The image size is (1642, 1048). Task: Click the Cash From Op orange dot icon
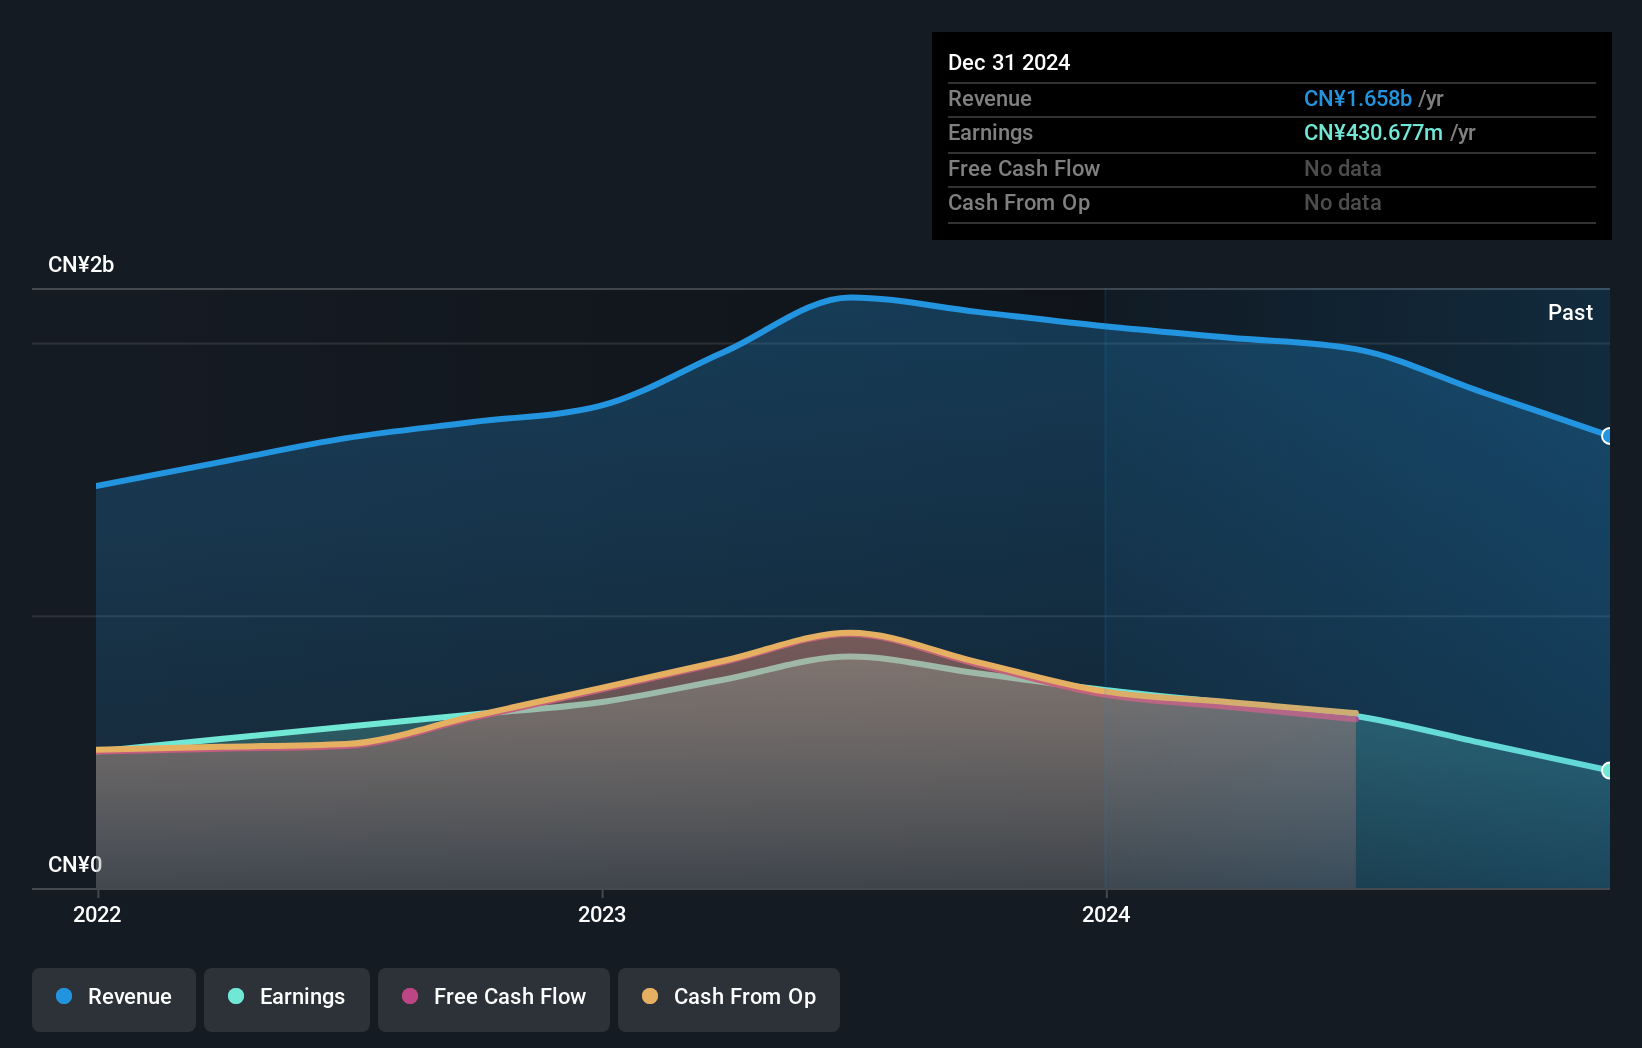[651, 997]
